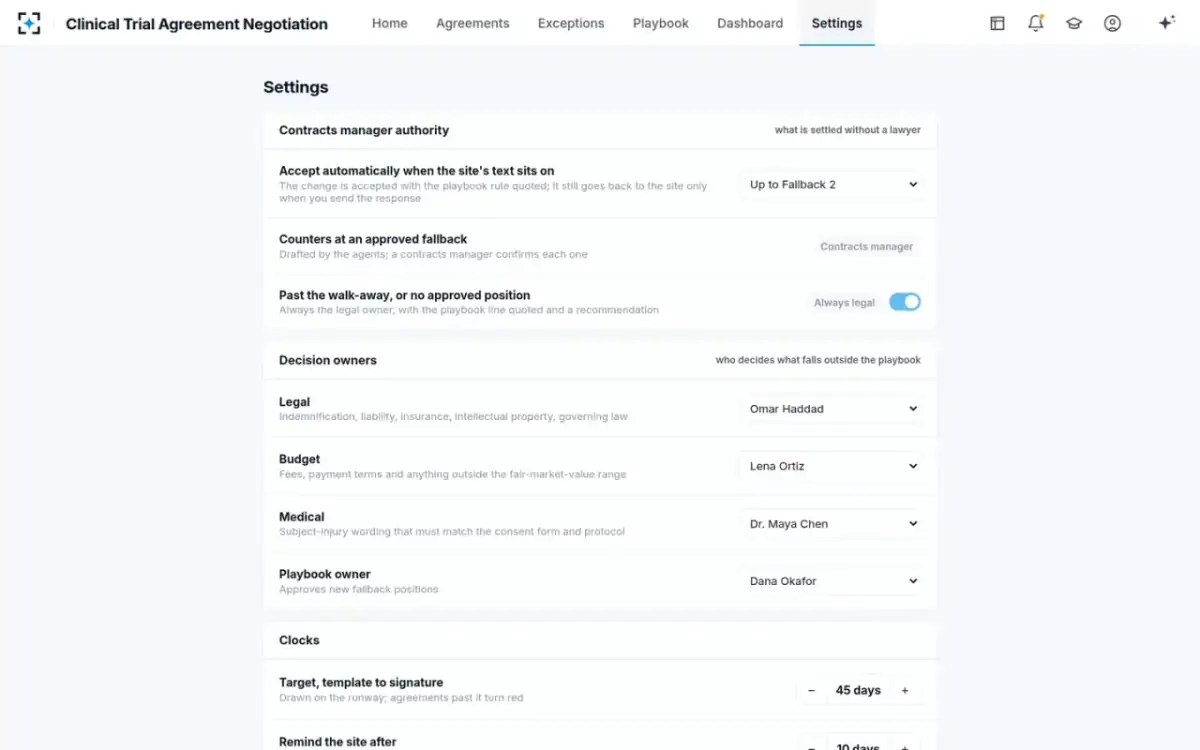Open the user account icon

click(x=1112, y=23)
